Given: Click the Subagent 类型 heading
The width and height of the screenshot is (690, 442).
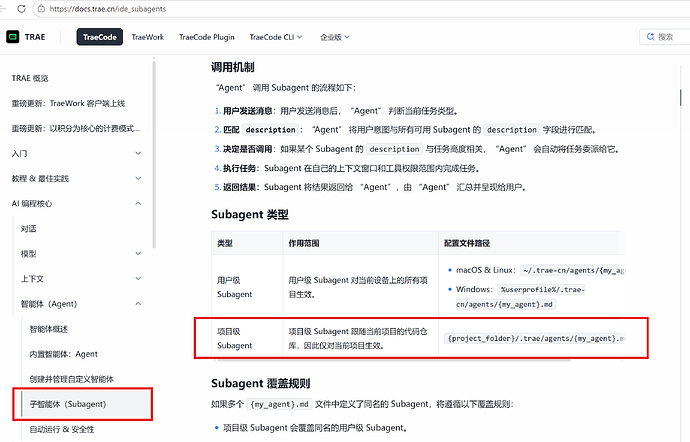Looking at the screenshot, I should pos(250,214).
